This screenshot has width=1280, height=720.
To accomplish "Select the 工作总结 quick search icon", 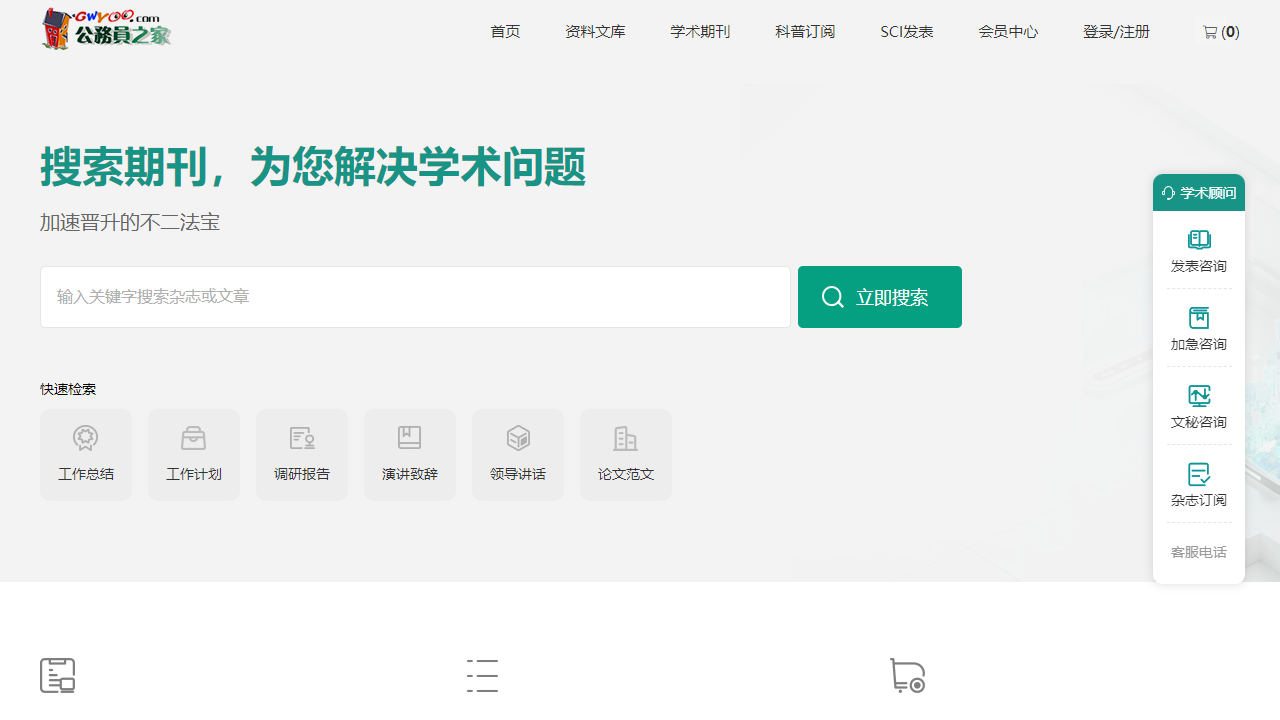I will pos(86,437).
